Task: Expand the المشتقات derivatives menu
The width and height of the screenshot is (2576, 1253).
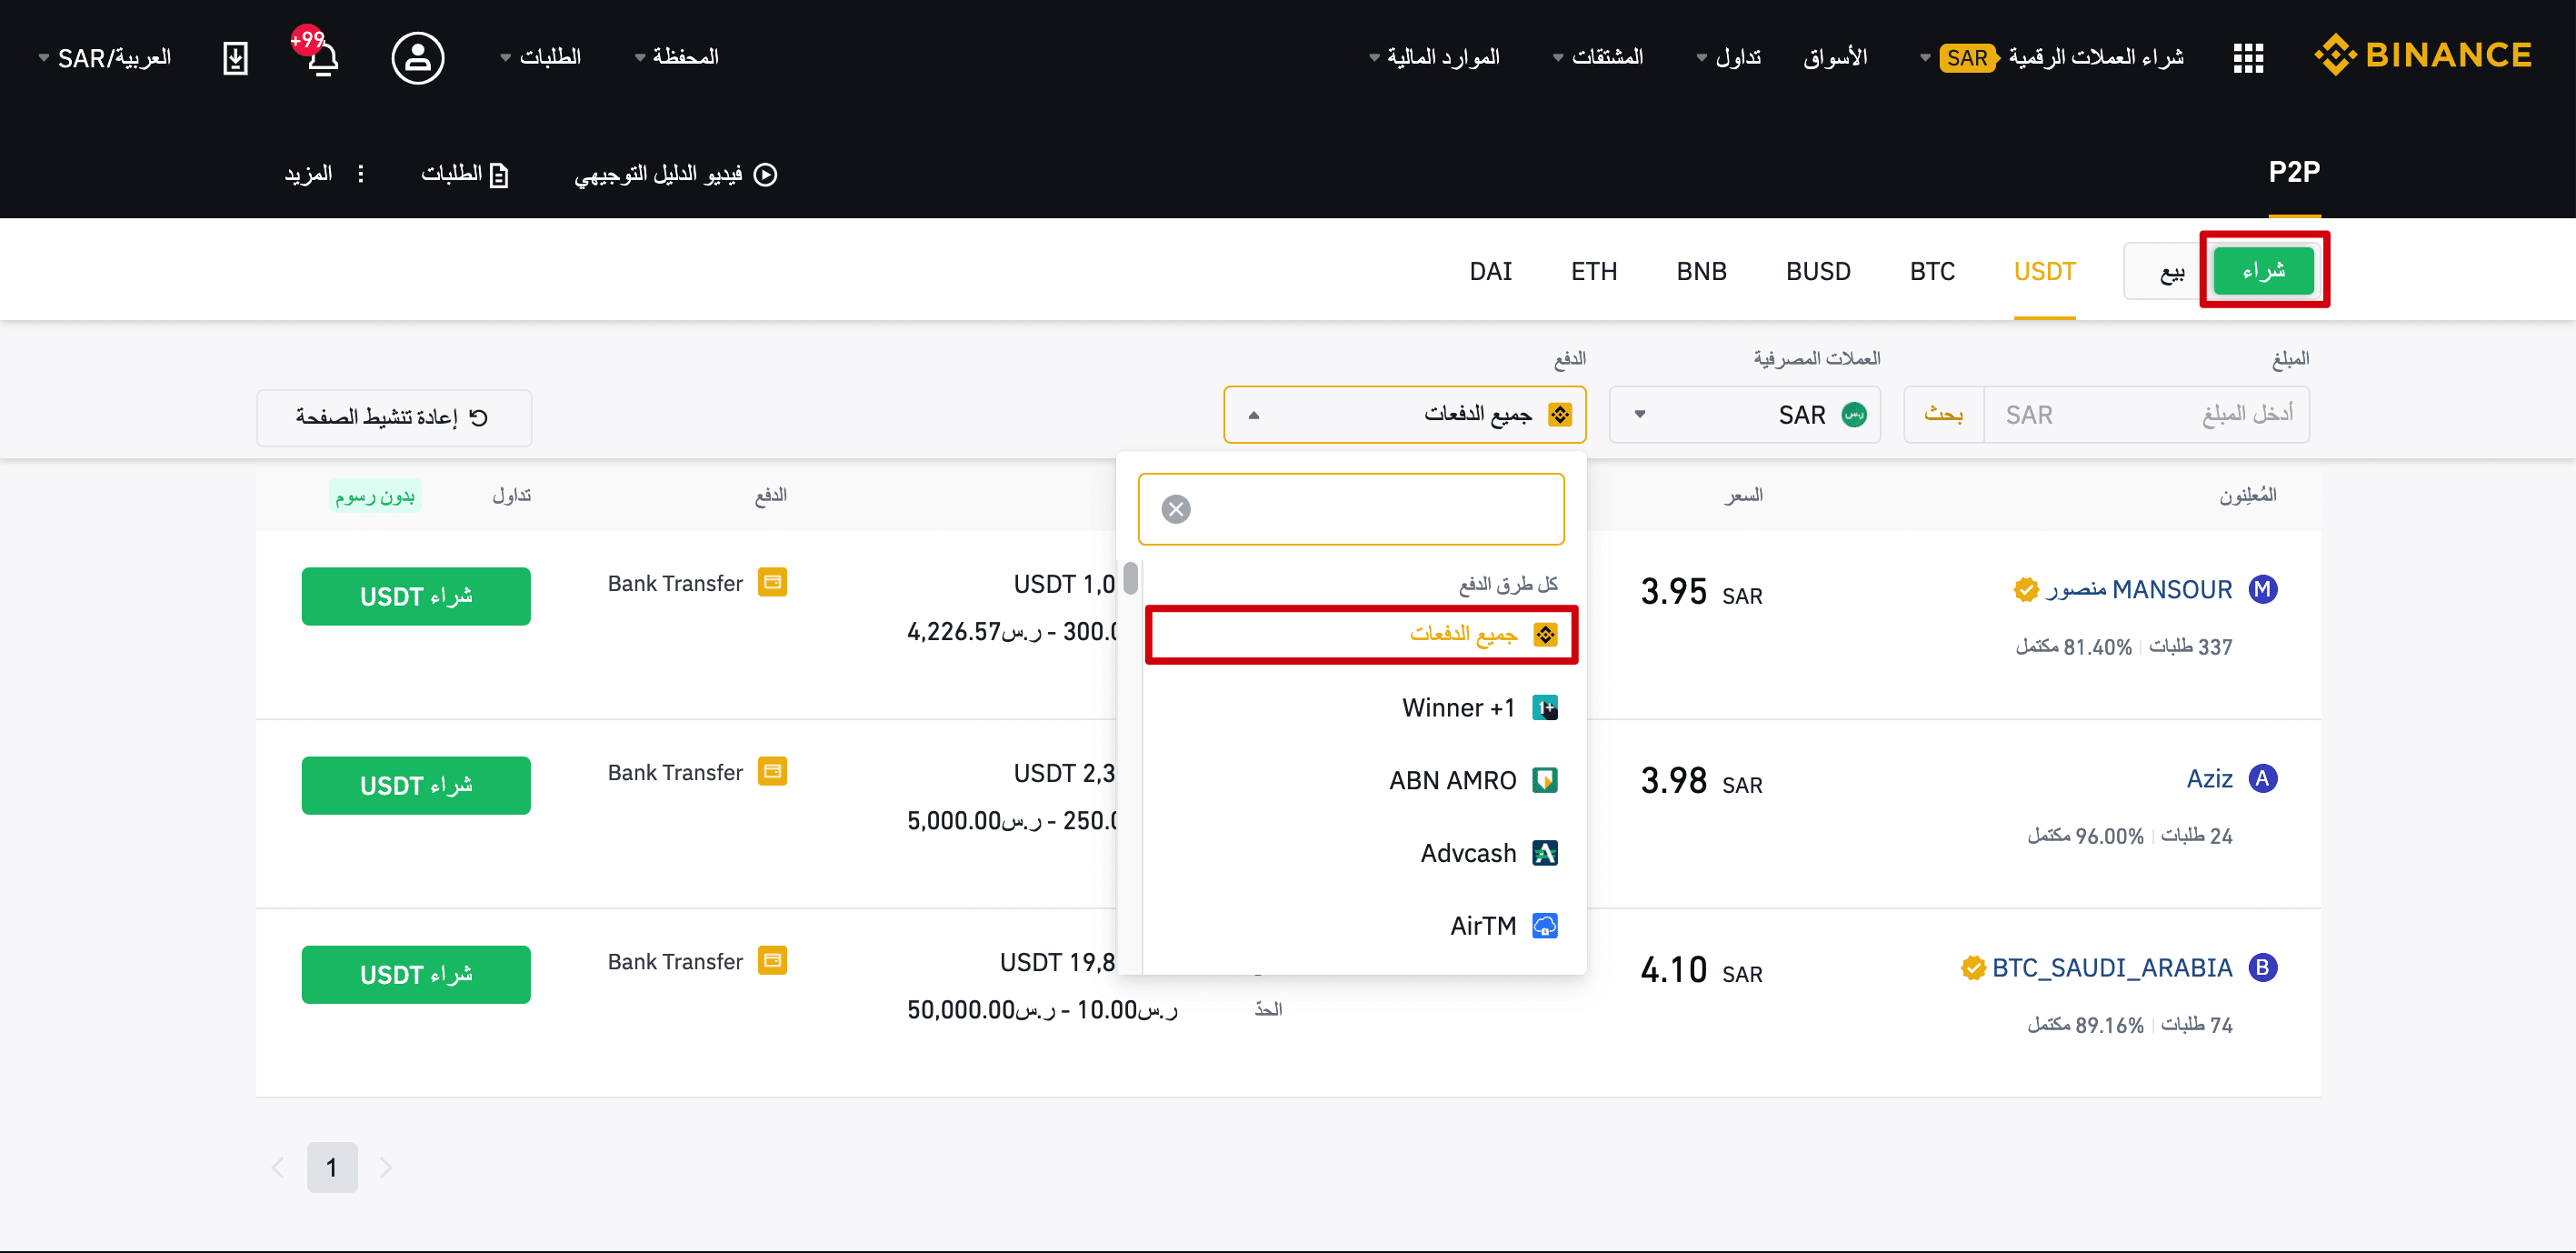Action: tap(1598, 57)
